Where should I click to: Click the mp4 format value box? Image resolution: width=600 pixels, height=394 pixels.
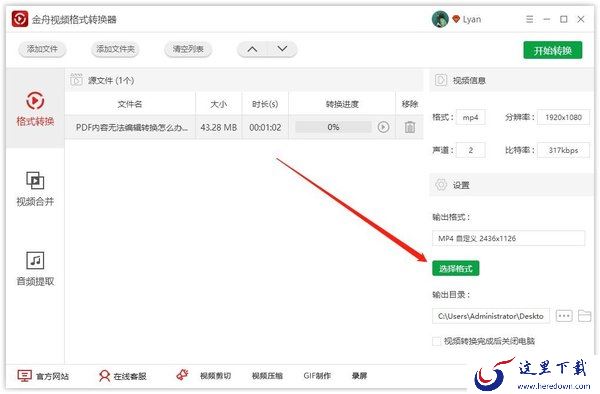tap(471, 117)
